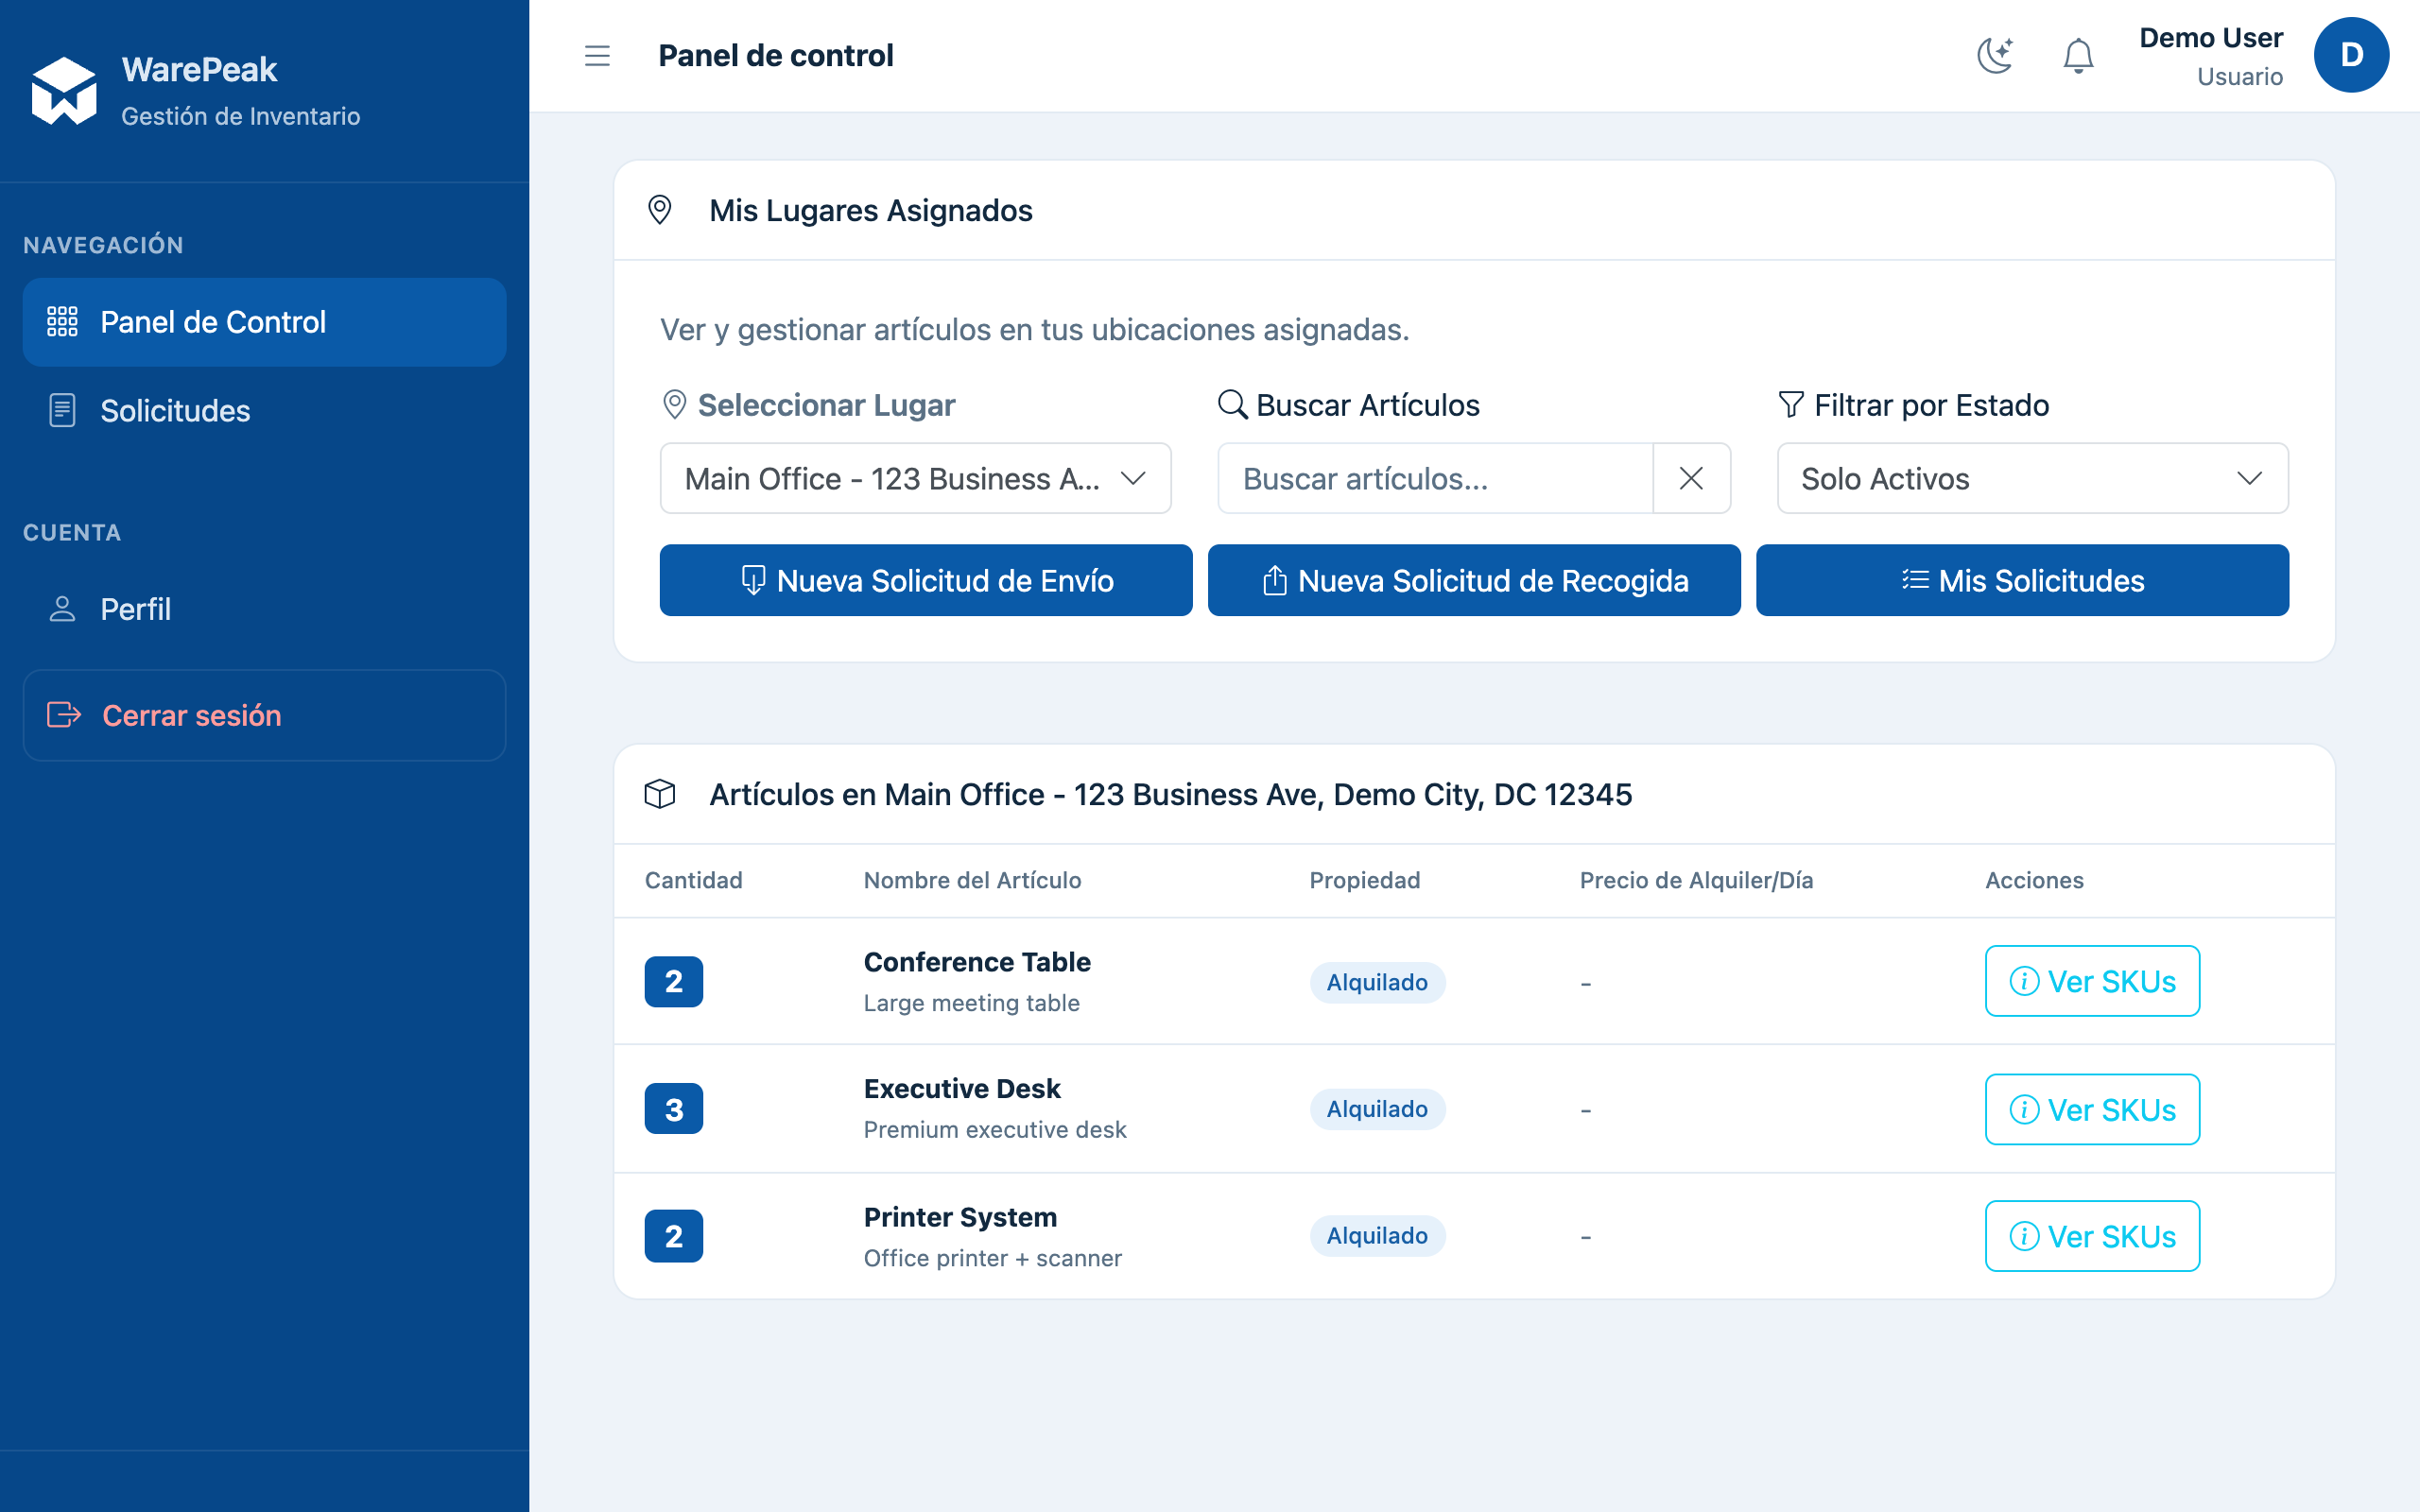View SKUs for Printer System
The width and height of the screenshot is (2420, 1512).
[x=2092, y=1236]
